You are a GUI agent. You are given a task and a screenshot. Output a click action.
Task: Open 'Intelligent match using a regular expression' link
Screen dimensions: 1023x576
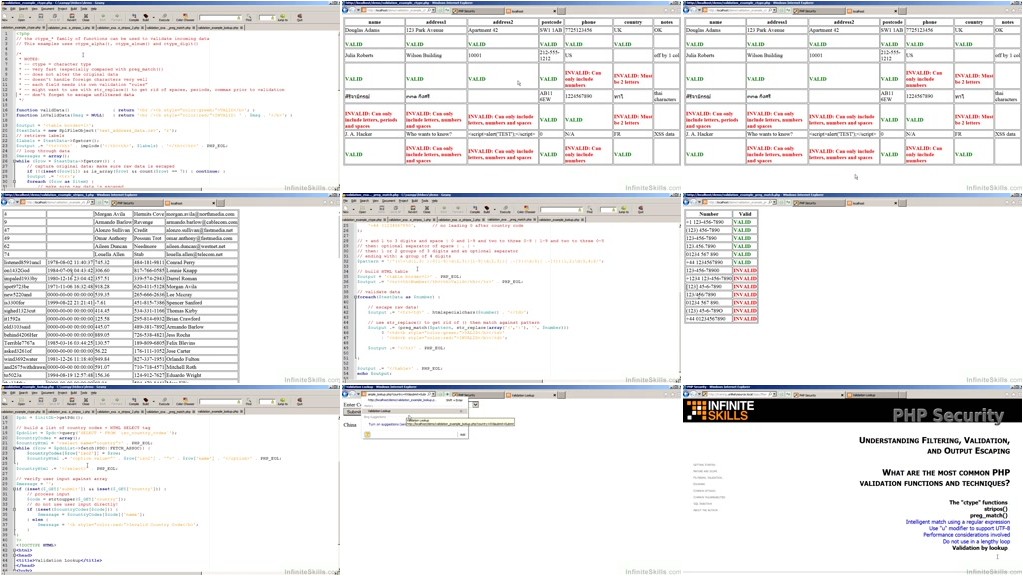tap(957, 522)
